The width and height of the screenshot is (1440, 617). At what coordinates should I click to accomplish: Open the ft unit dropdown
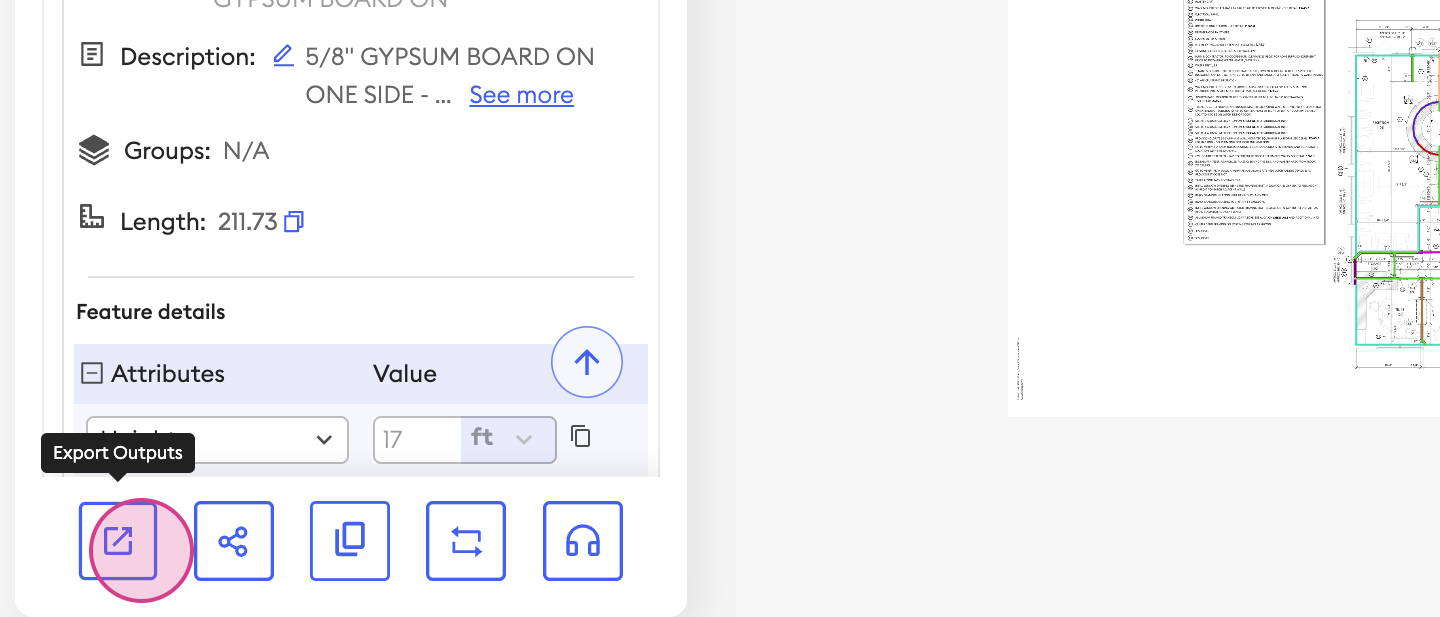[508, 440]
